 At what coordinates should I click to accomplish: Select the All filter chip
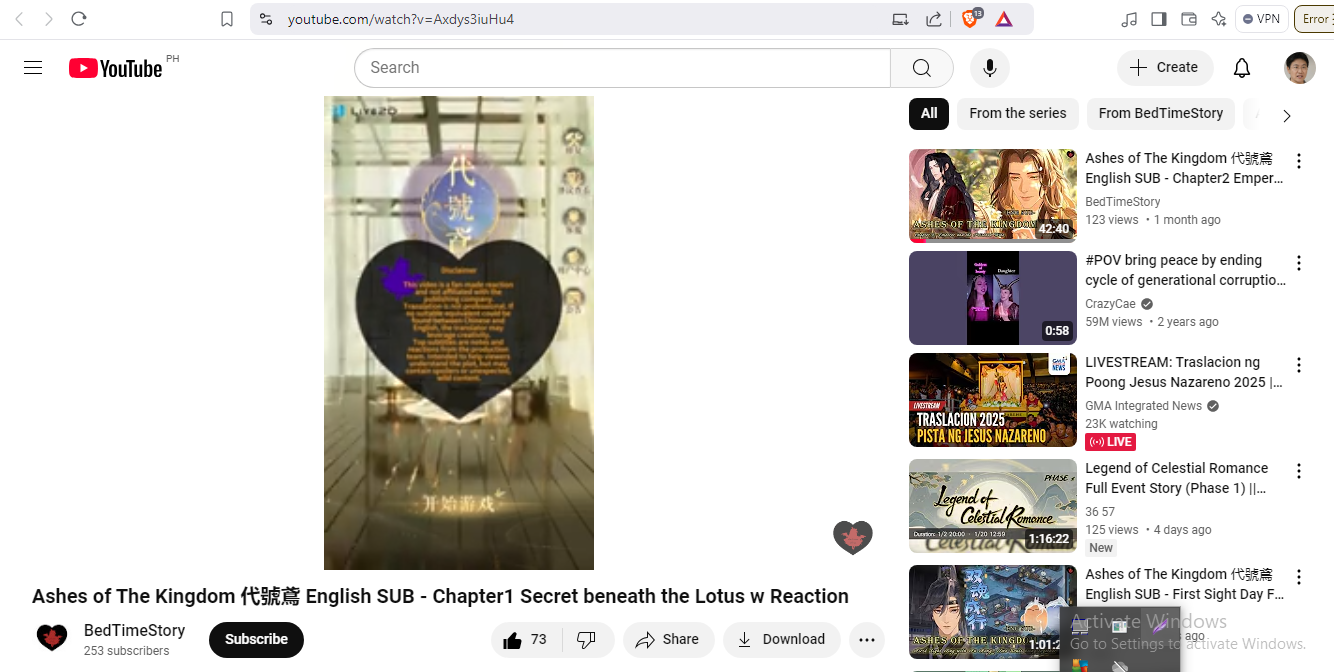929,113
